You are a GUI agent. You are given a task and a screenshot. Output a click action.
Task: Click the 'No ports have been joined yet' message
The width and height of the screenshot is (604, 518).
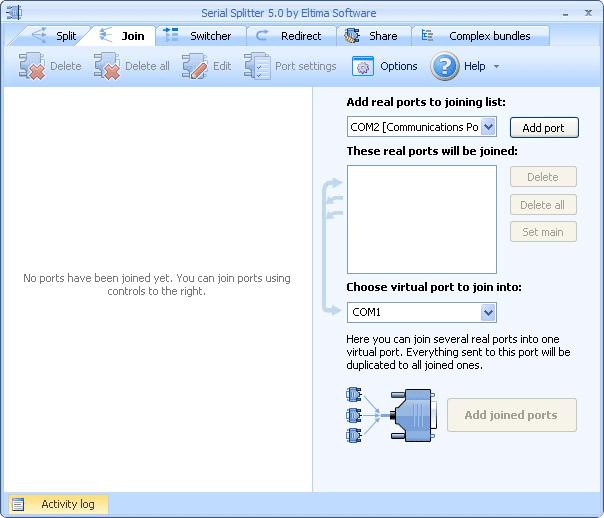point(157,284)
